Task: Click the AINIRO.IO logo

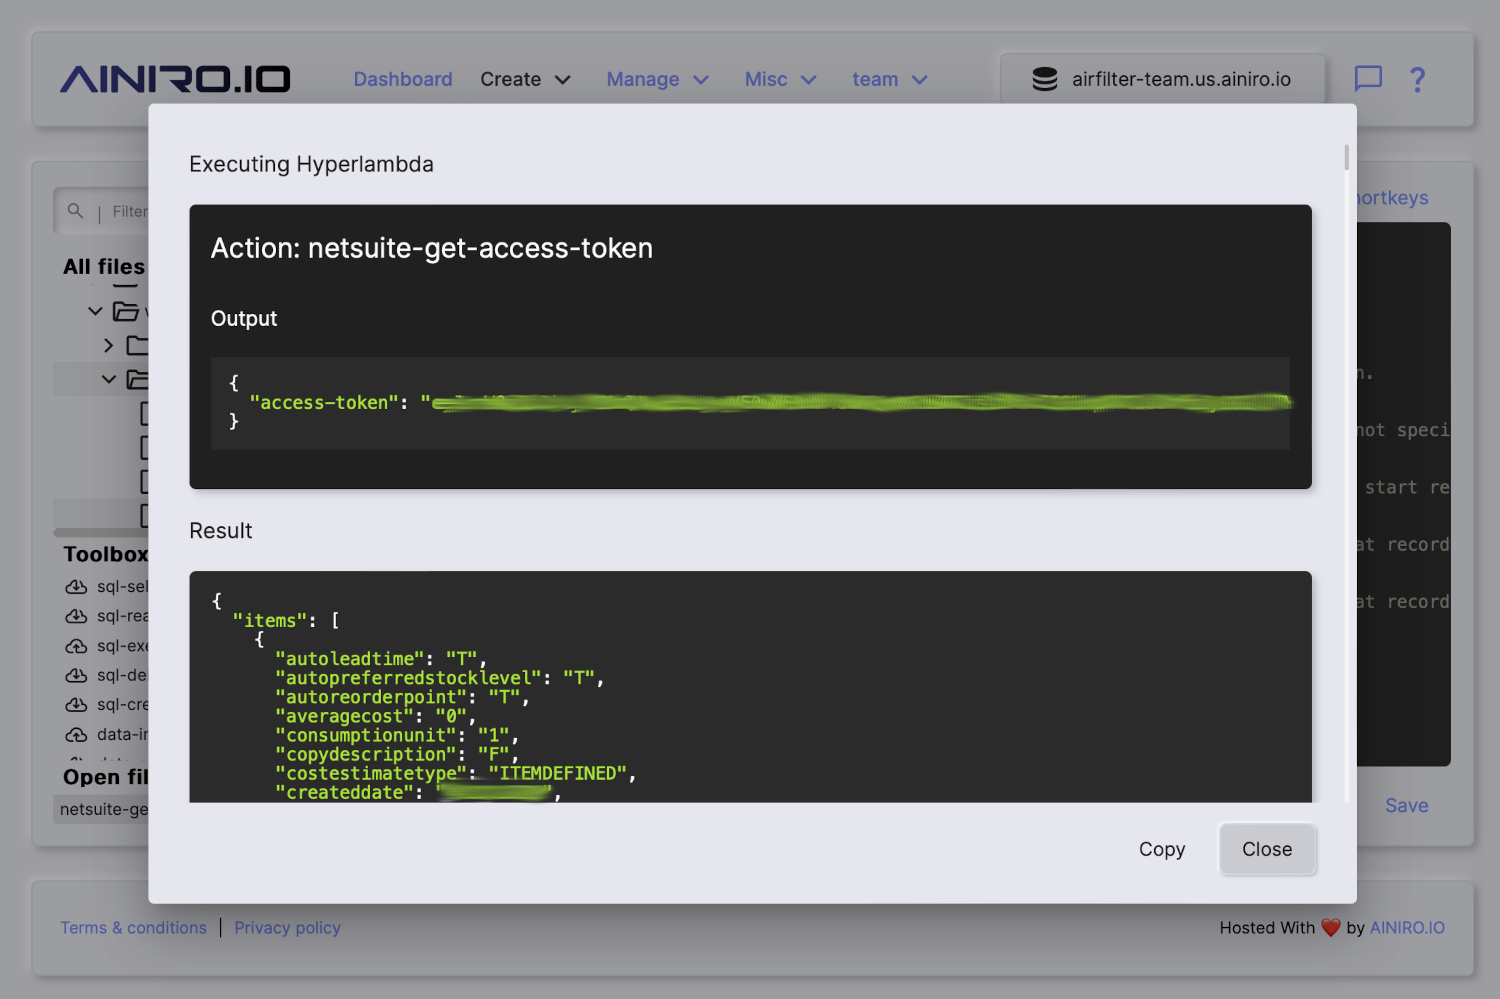Action: pyautogui.click(x=175, y=79)
